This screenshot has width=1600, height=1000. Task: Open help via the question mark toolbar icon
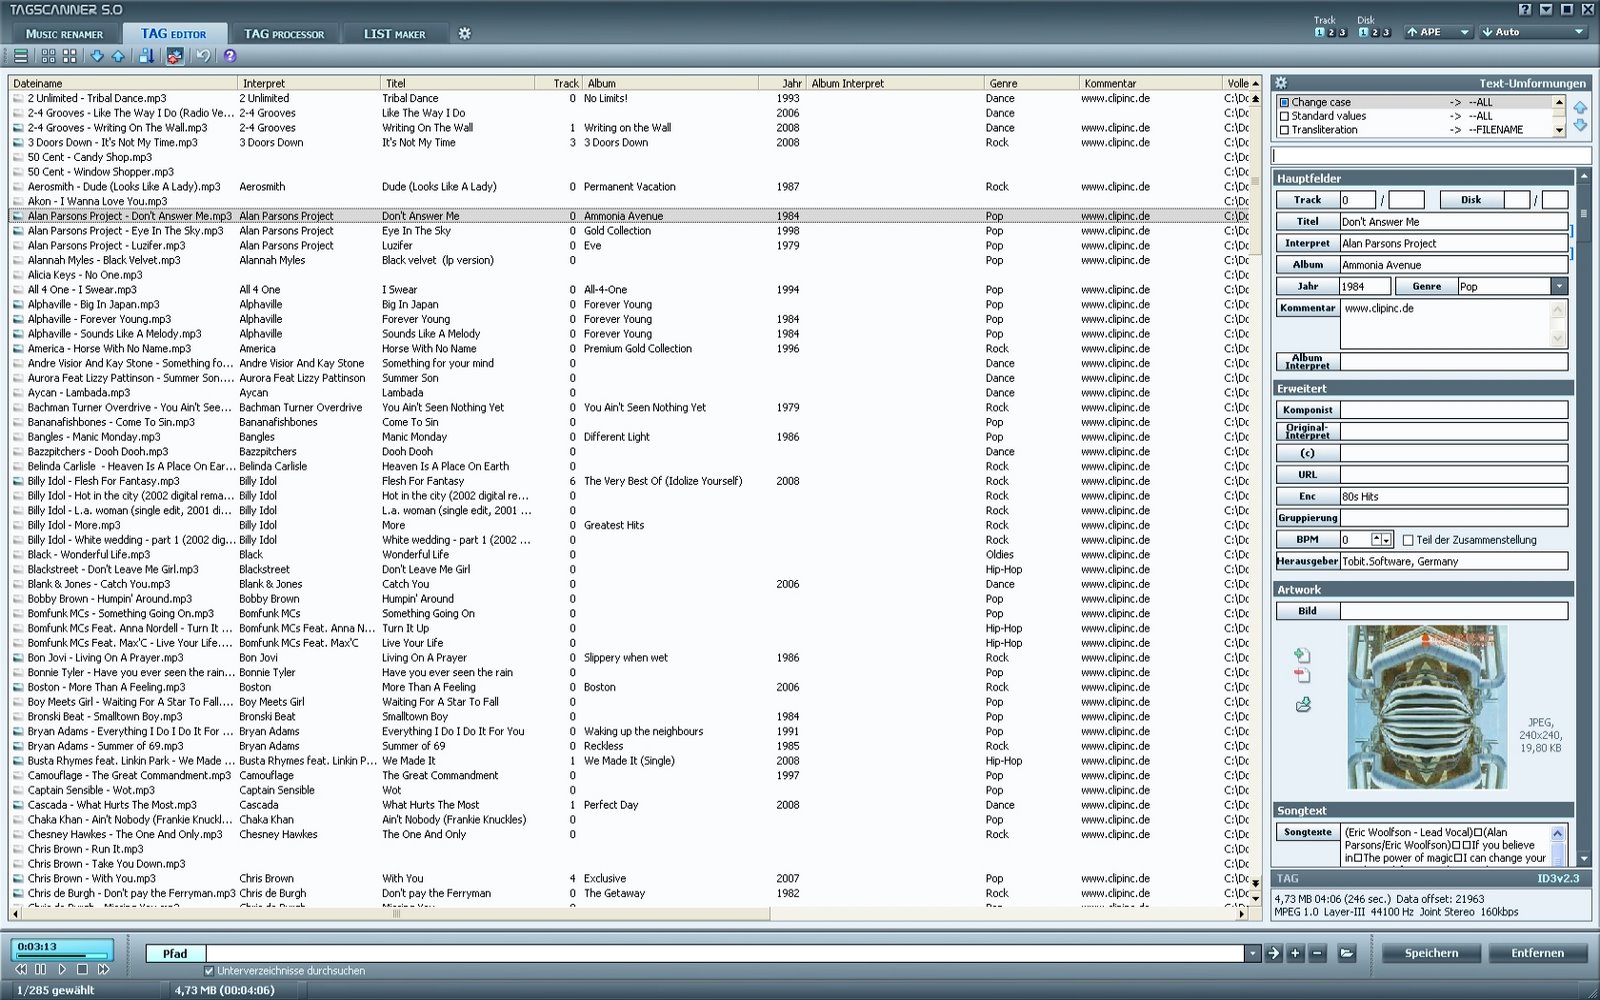click(x=230, y=56)
